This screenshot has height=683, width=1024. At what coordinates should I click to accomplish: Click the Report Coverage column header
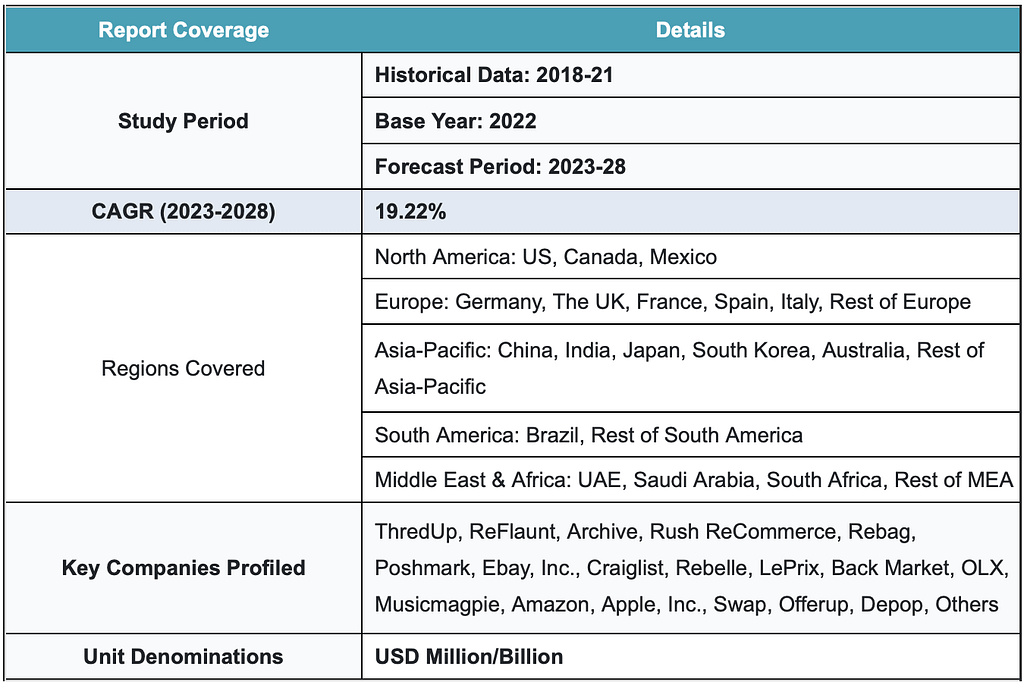[x=183, y=30]
